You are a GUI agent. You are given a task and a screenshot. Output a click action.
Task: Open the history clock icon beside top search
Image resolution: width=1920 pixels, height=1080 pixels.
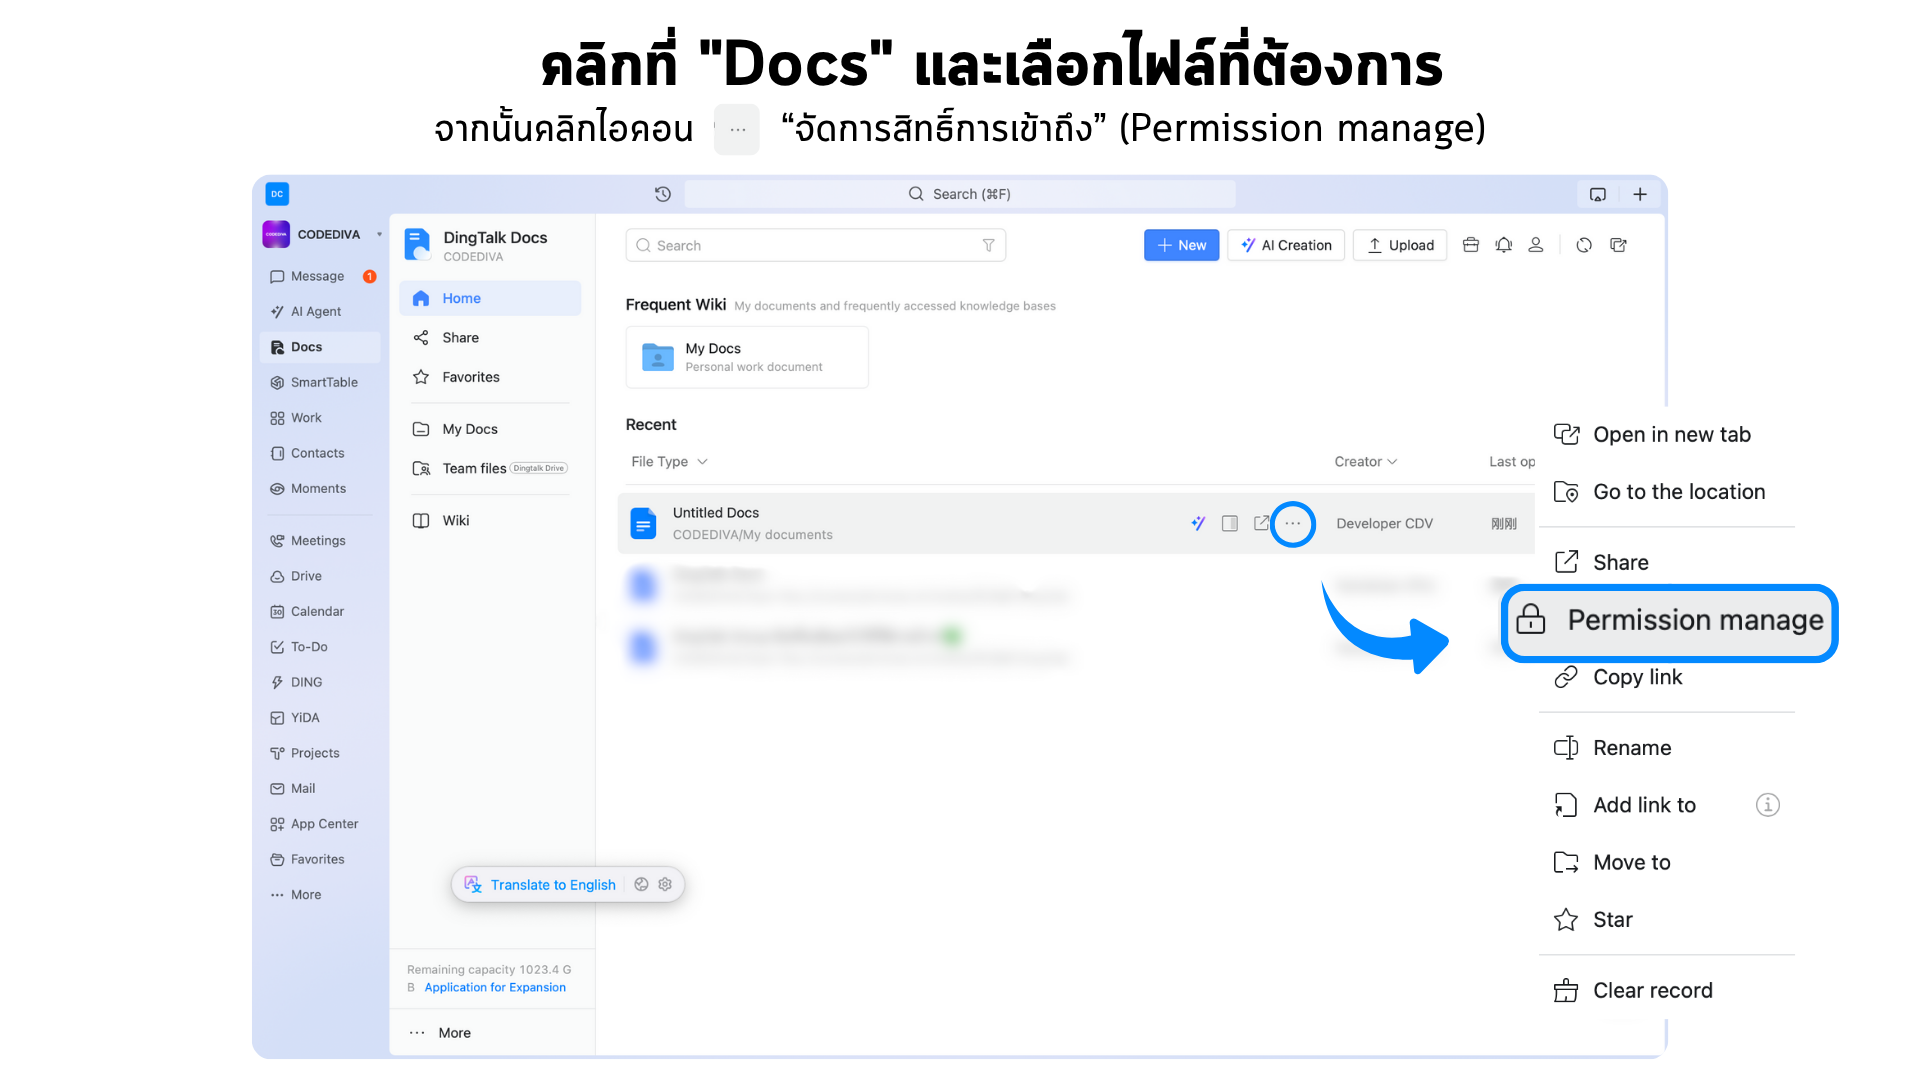[662, 194]
